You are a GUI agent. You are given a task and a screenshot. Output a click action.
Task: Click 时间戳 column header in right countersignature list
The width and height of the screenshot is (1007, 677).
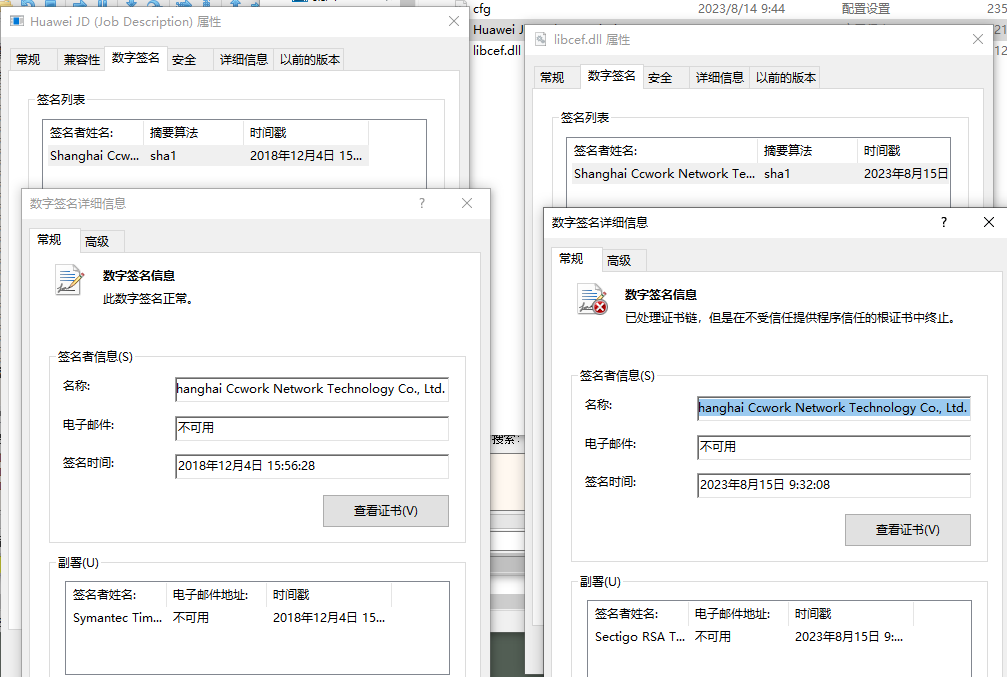850,613
